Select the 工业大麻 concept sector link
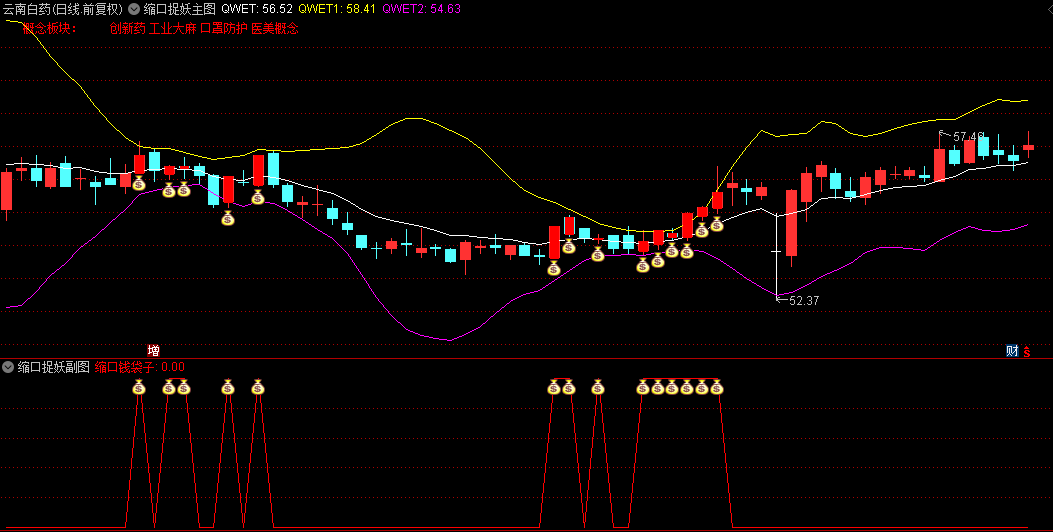Screen dimensions: 1053x532 [x=173, y=29]
